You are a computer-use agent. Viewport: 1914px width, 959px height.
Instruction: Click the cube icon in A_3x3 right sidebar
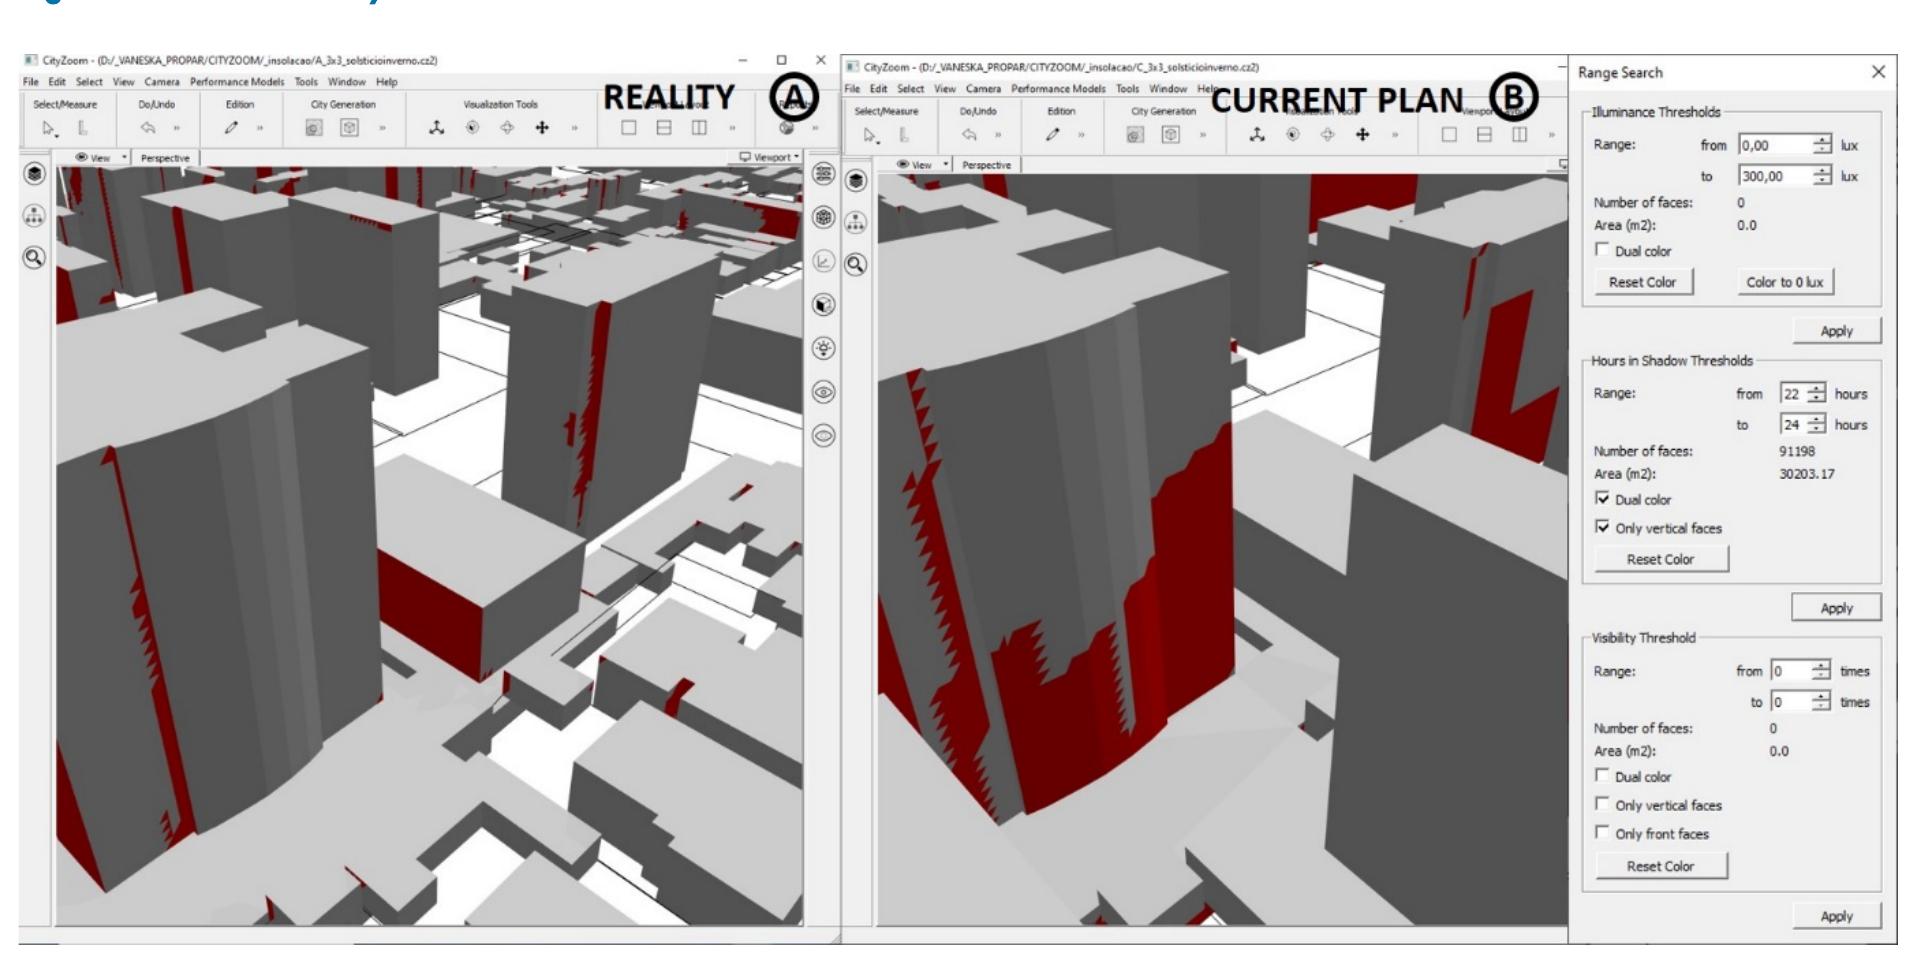[823, 304]
